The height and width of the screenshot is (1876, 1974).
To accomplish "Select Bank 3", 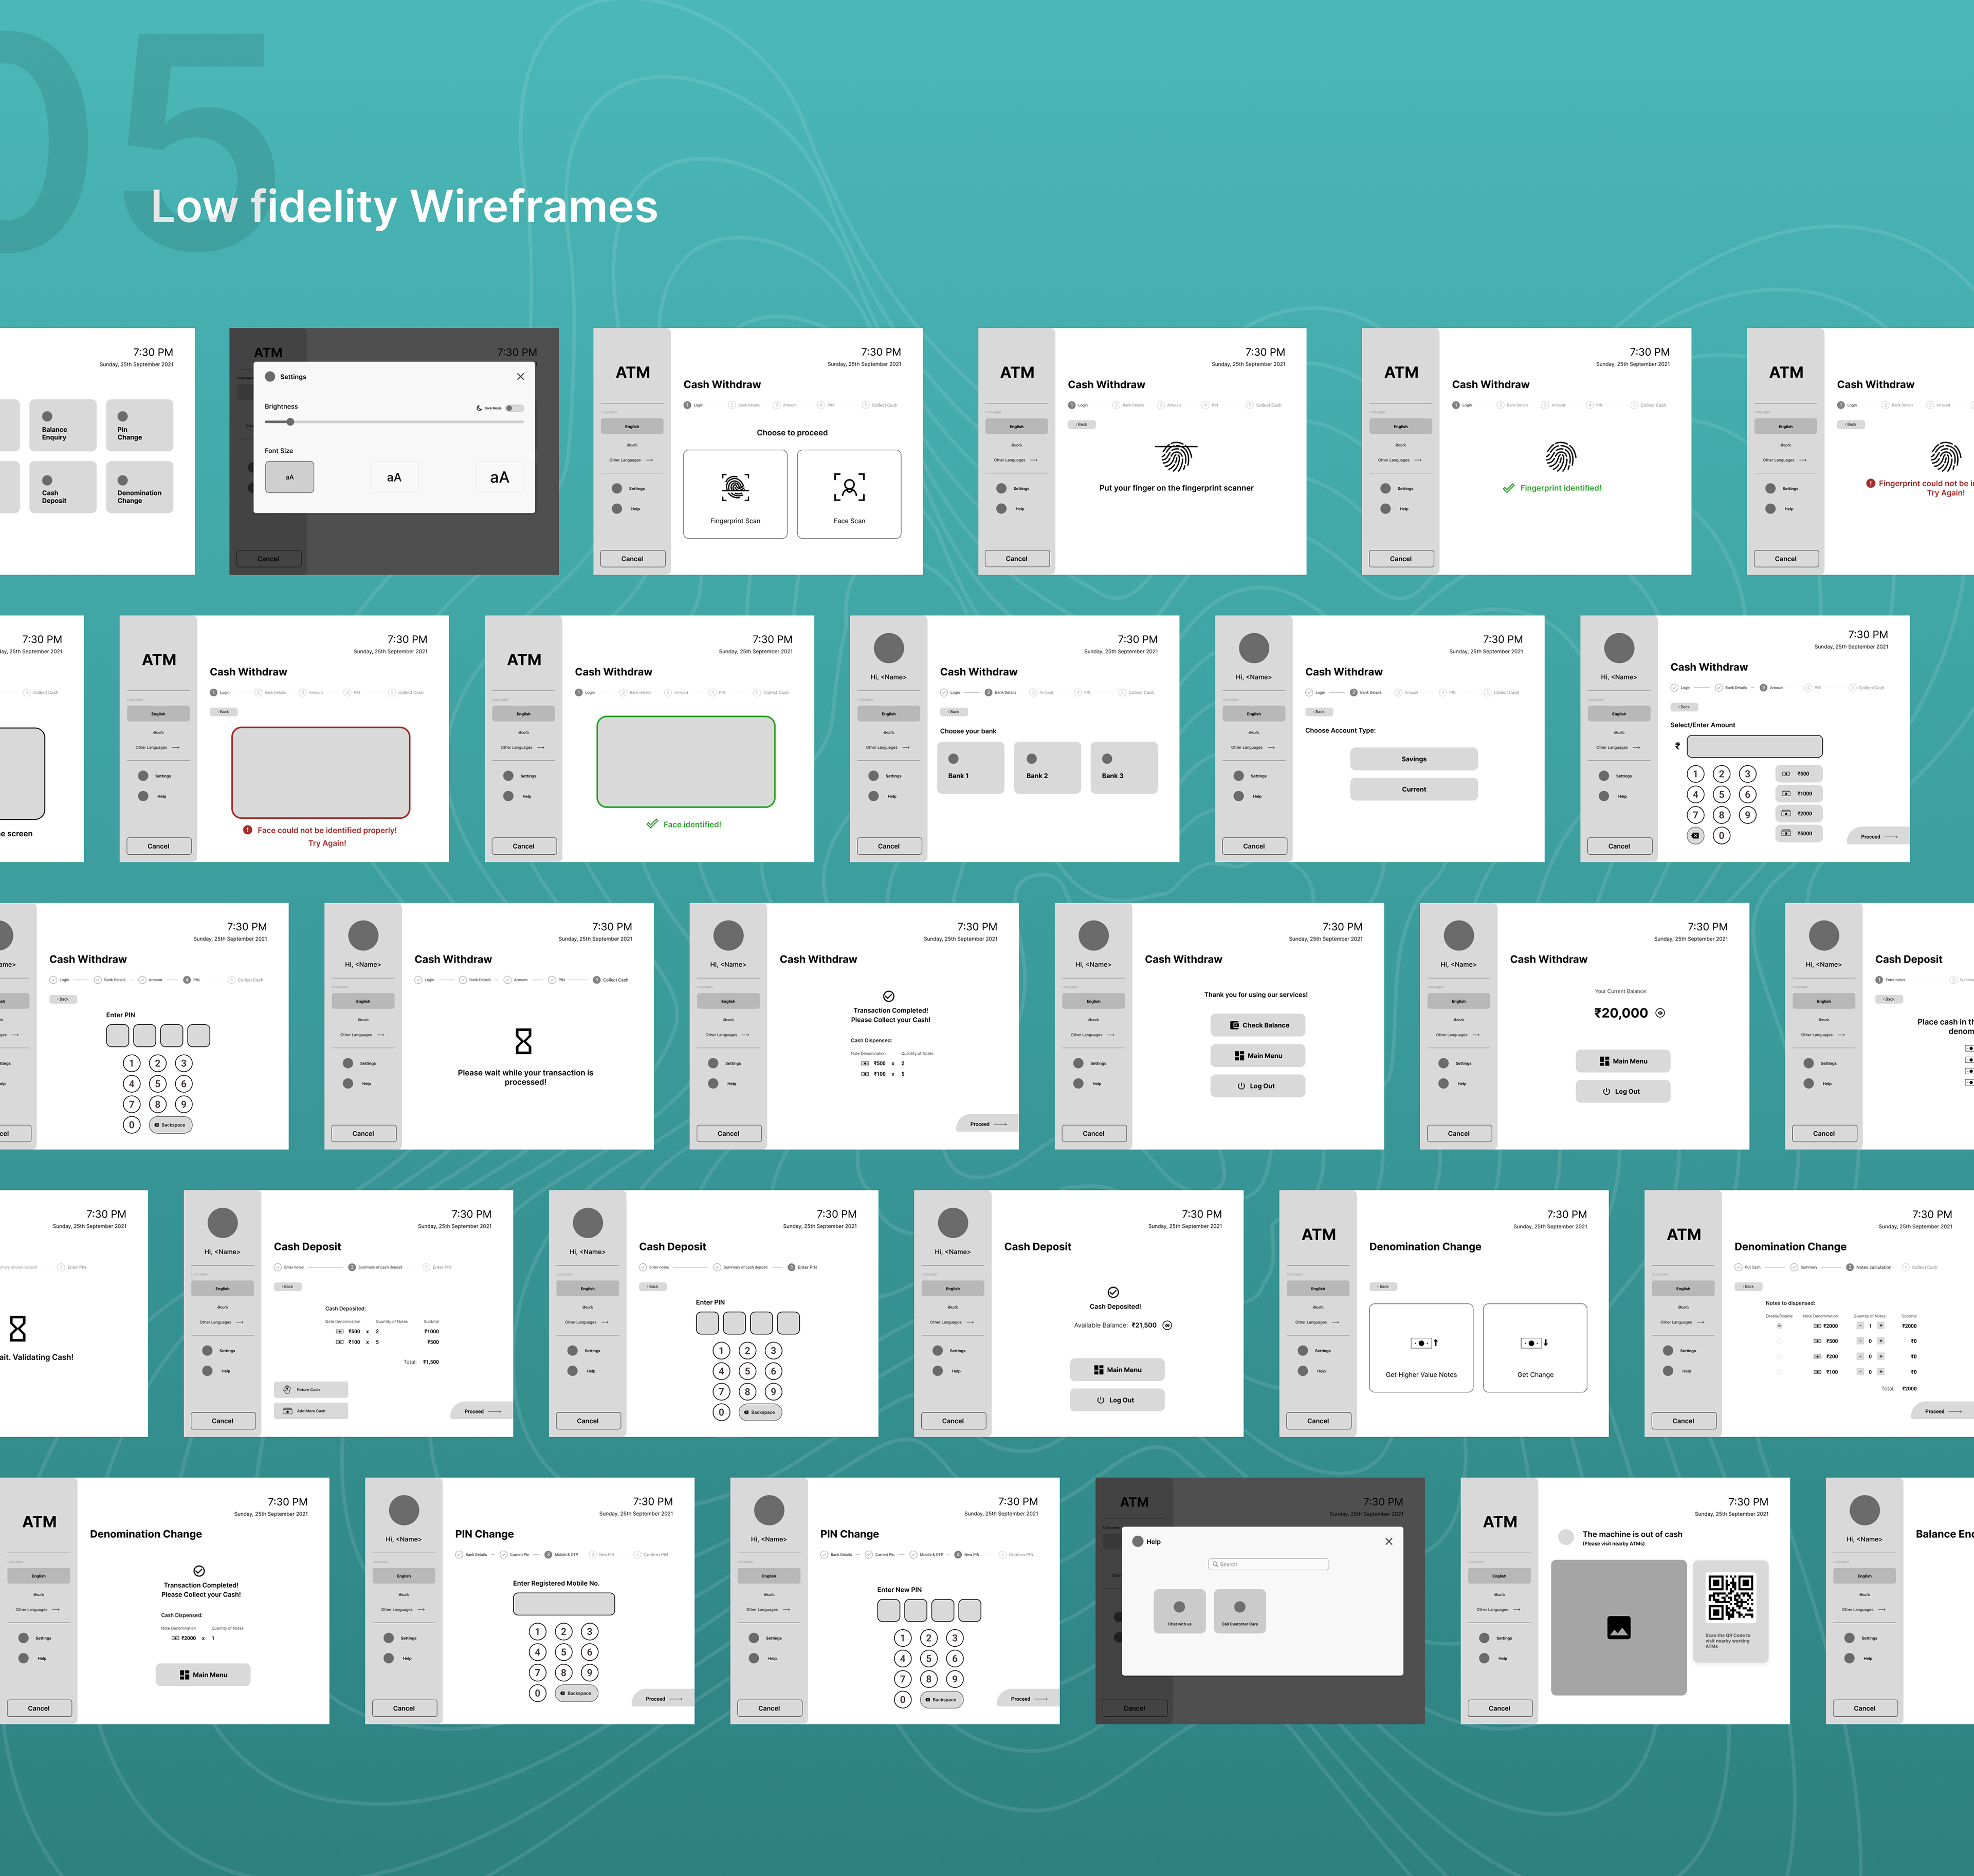I will click(1124, 767).
